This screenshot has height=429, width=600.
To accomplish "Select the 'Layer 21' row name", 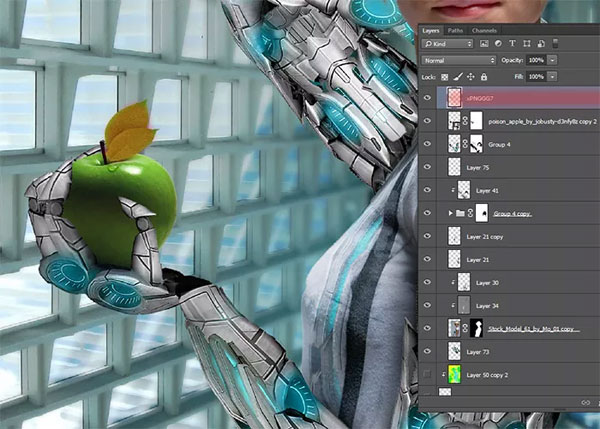I will 478,260.
